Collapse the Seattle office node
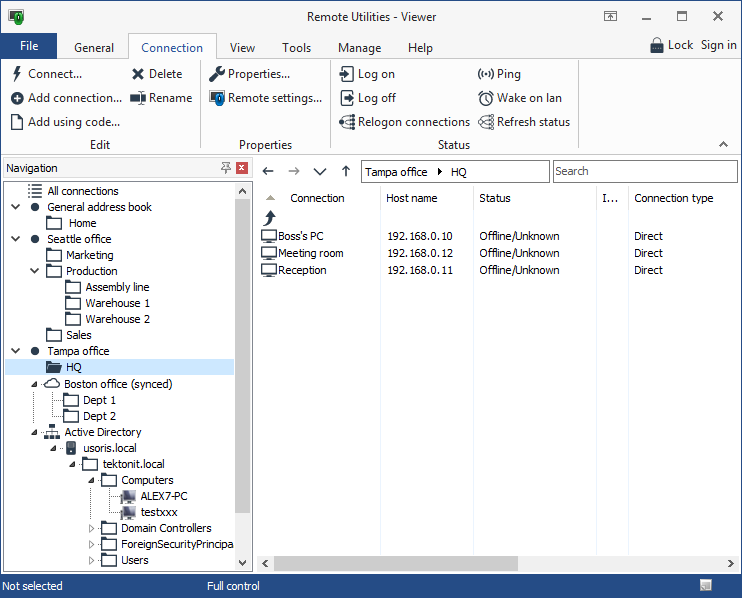Screen dimensions: 742x598 tap(16, 239)
